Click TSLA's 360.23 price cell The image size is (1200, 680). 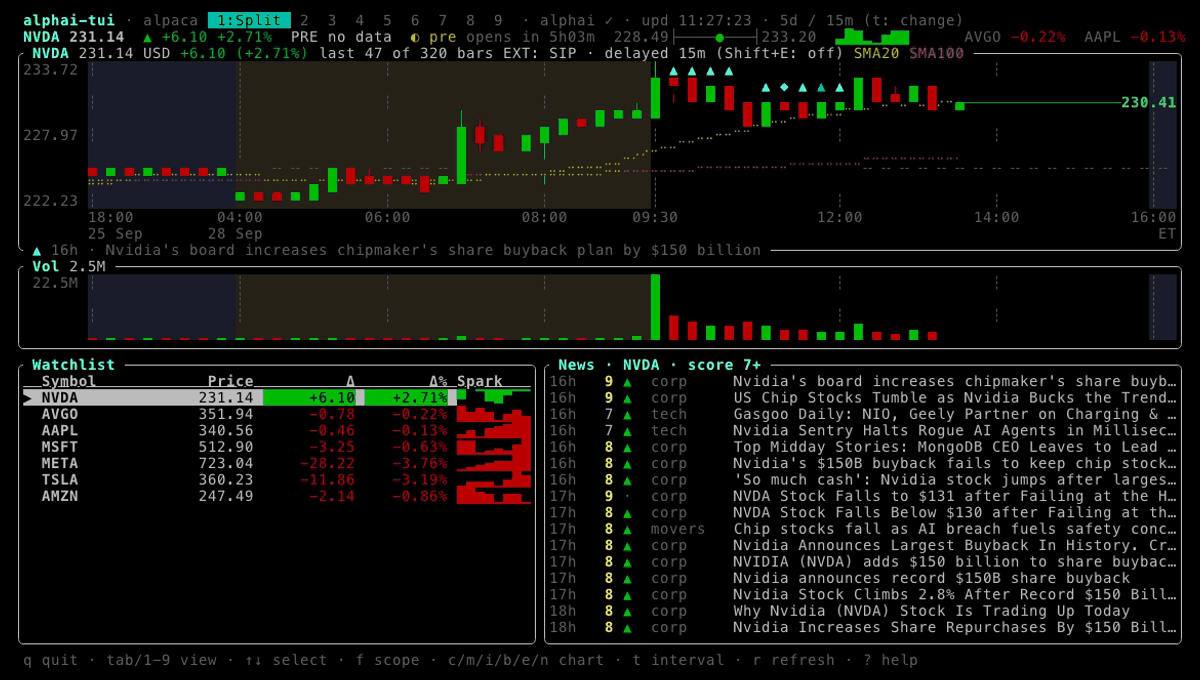(226, 479)
